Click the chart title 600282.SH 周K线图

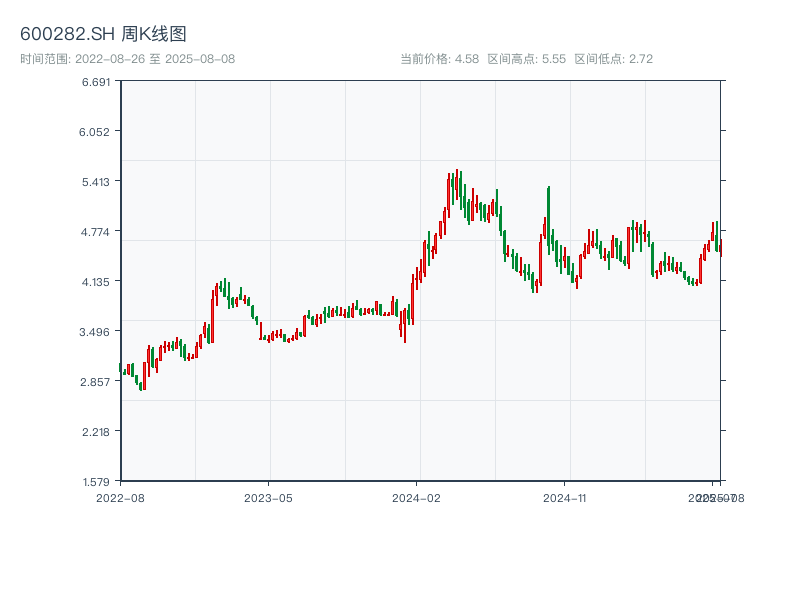(x=103, y=34)
